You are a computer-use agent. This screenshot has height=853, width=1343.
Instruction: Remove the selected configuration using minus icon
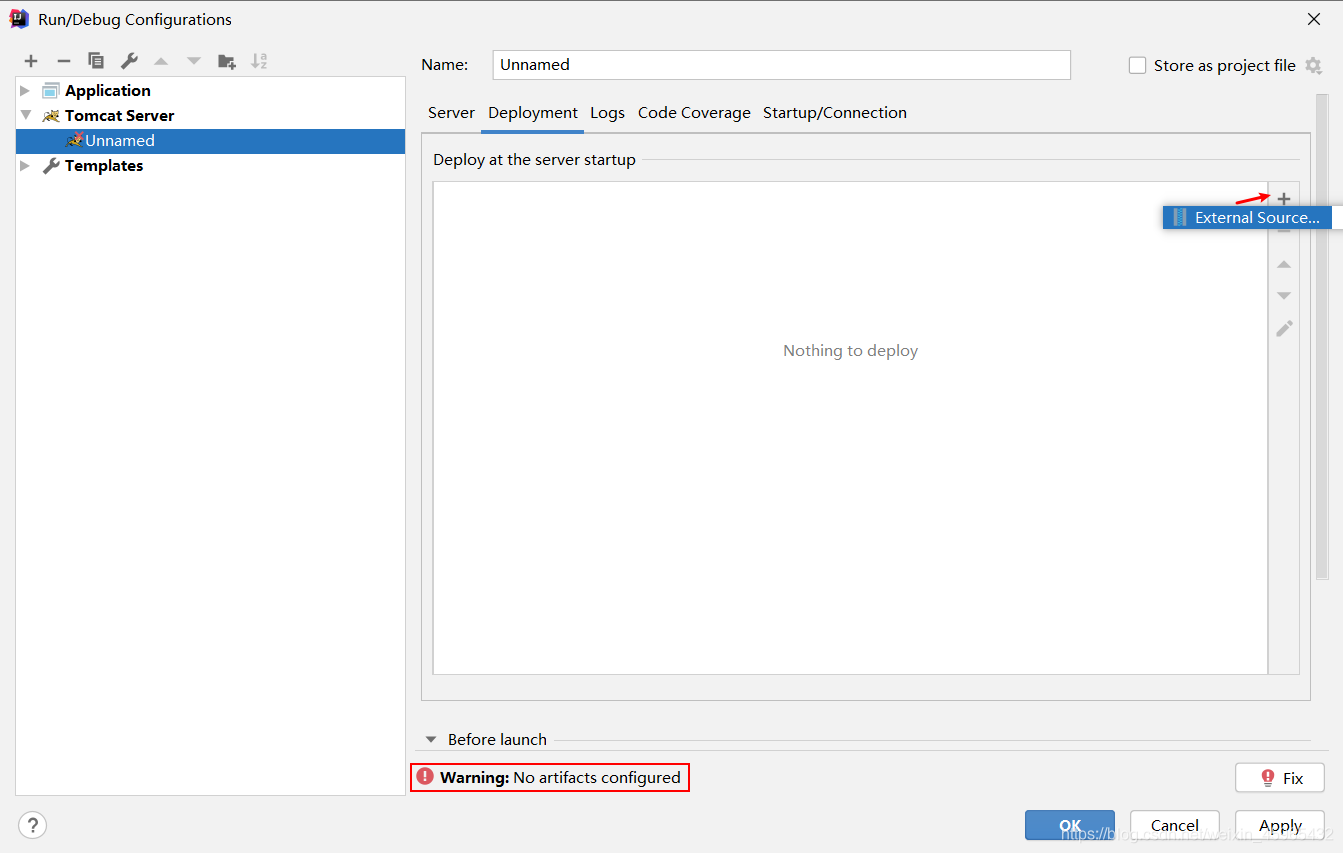(x=62, y=60)
